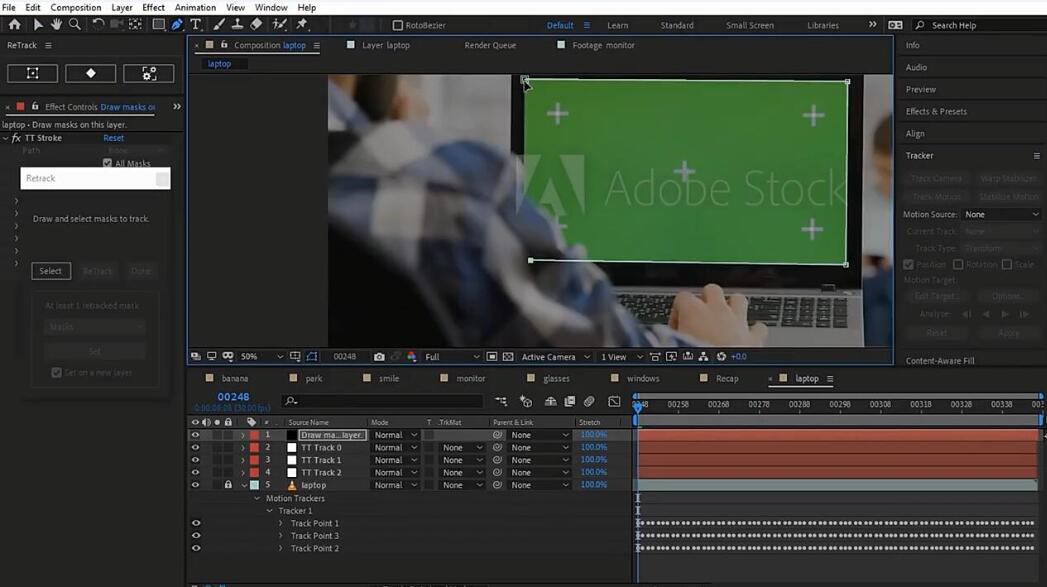This screenshot has width=1047, height=587.
Task: Select the Type tool
Action: point(196,25)
